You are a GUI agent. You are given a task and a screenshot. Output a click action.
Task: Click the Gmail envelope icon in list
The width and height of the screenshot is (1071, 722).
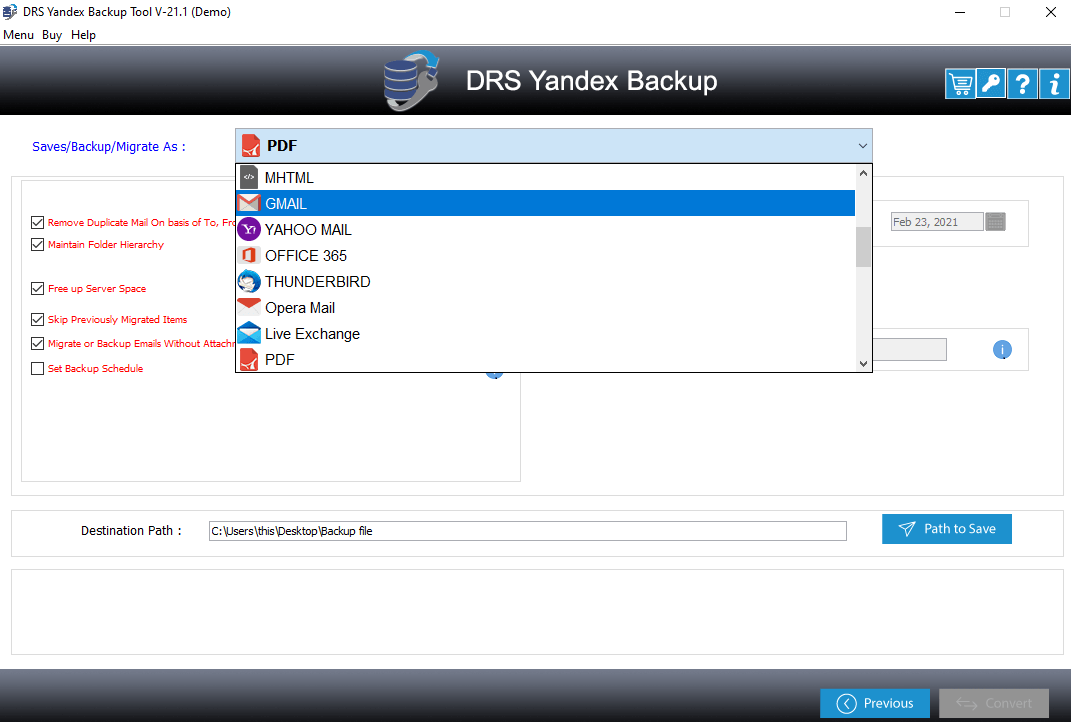(249, 204)
